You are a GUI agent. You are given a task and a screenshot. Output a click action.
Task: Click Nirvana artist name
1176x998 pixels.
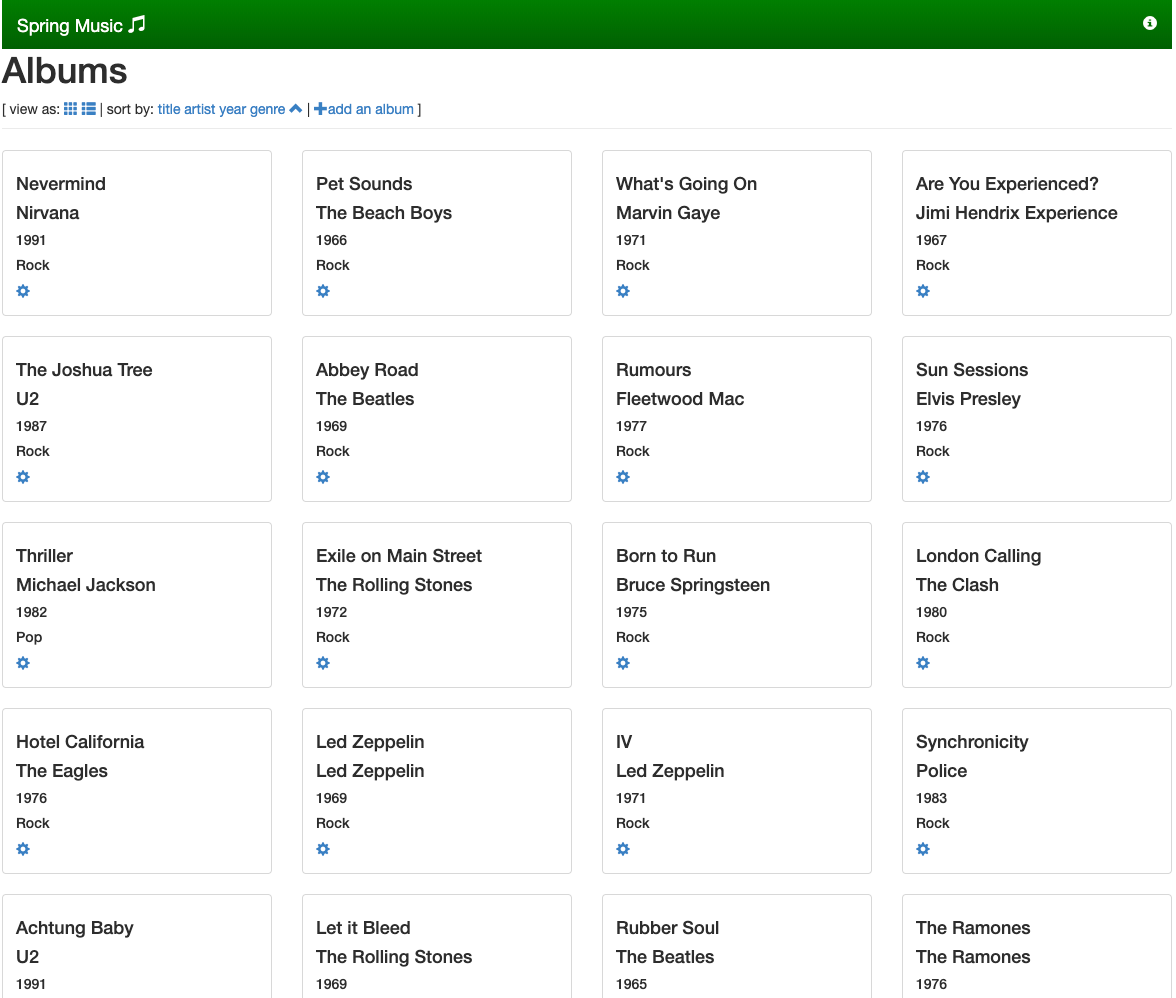point(47,213)
